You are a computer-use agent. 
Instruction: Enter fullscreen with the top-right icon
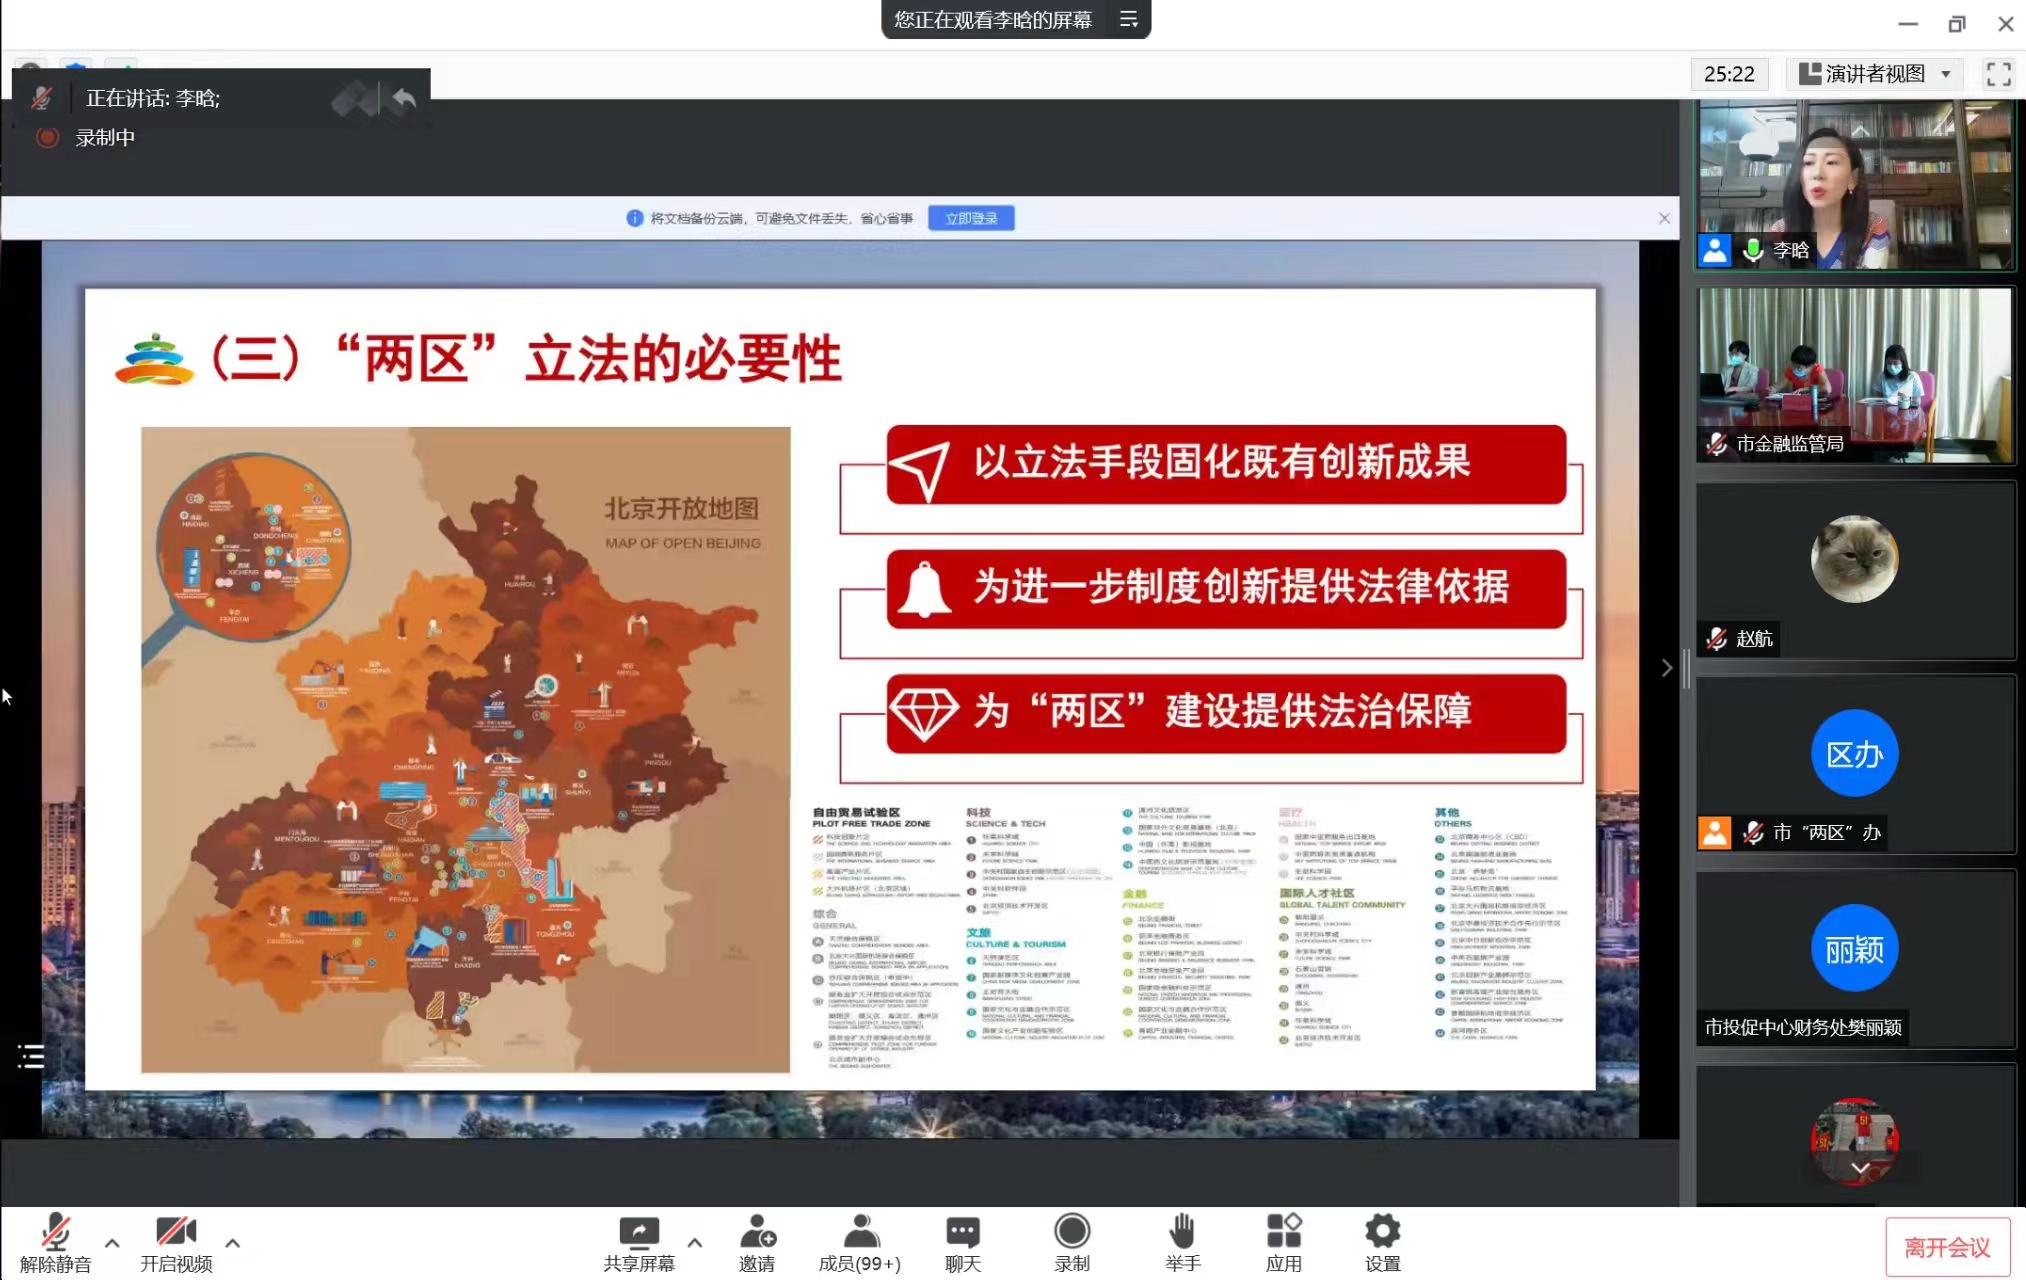point(1999,73)
